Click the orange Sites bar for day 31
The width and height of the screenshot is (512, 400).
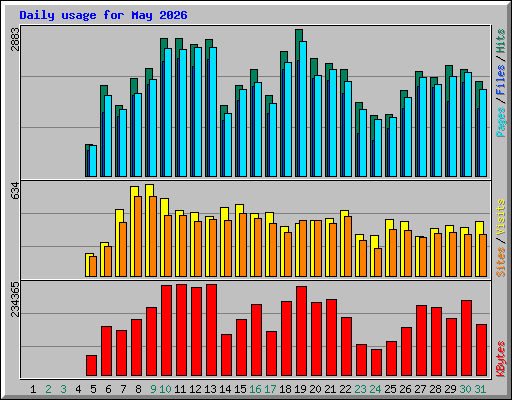[x=483, y=255]
